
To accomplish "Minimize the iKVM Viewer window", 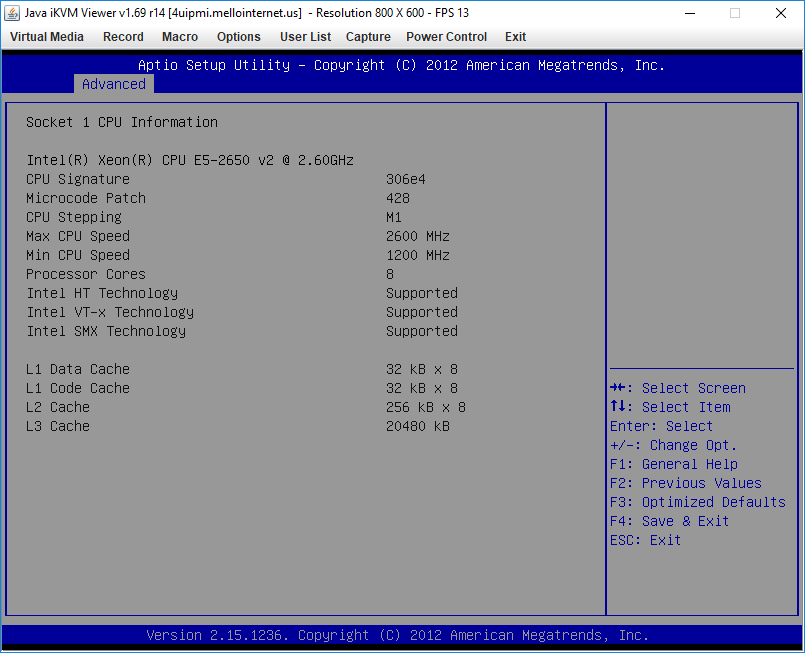I will click(690, 13).
